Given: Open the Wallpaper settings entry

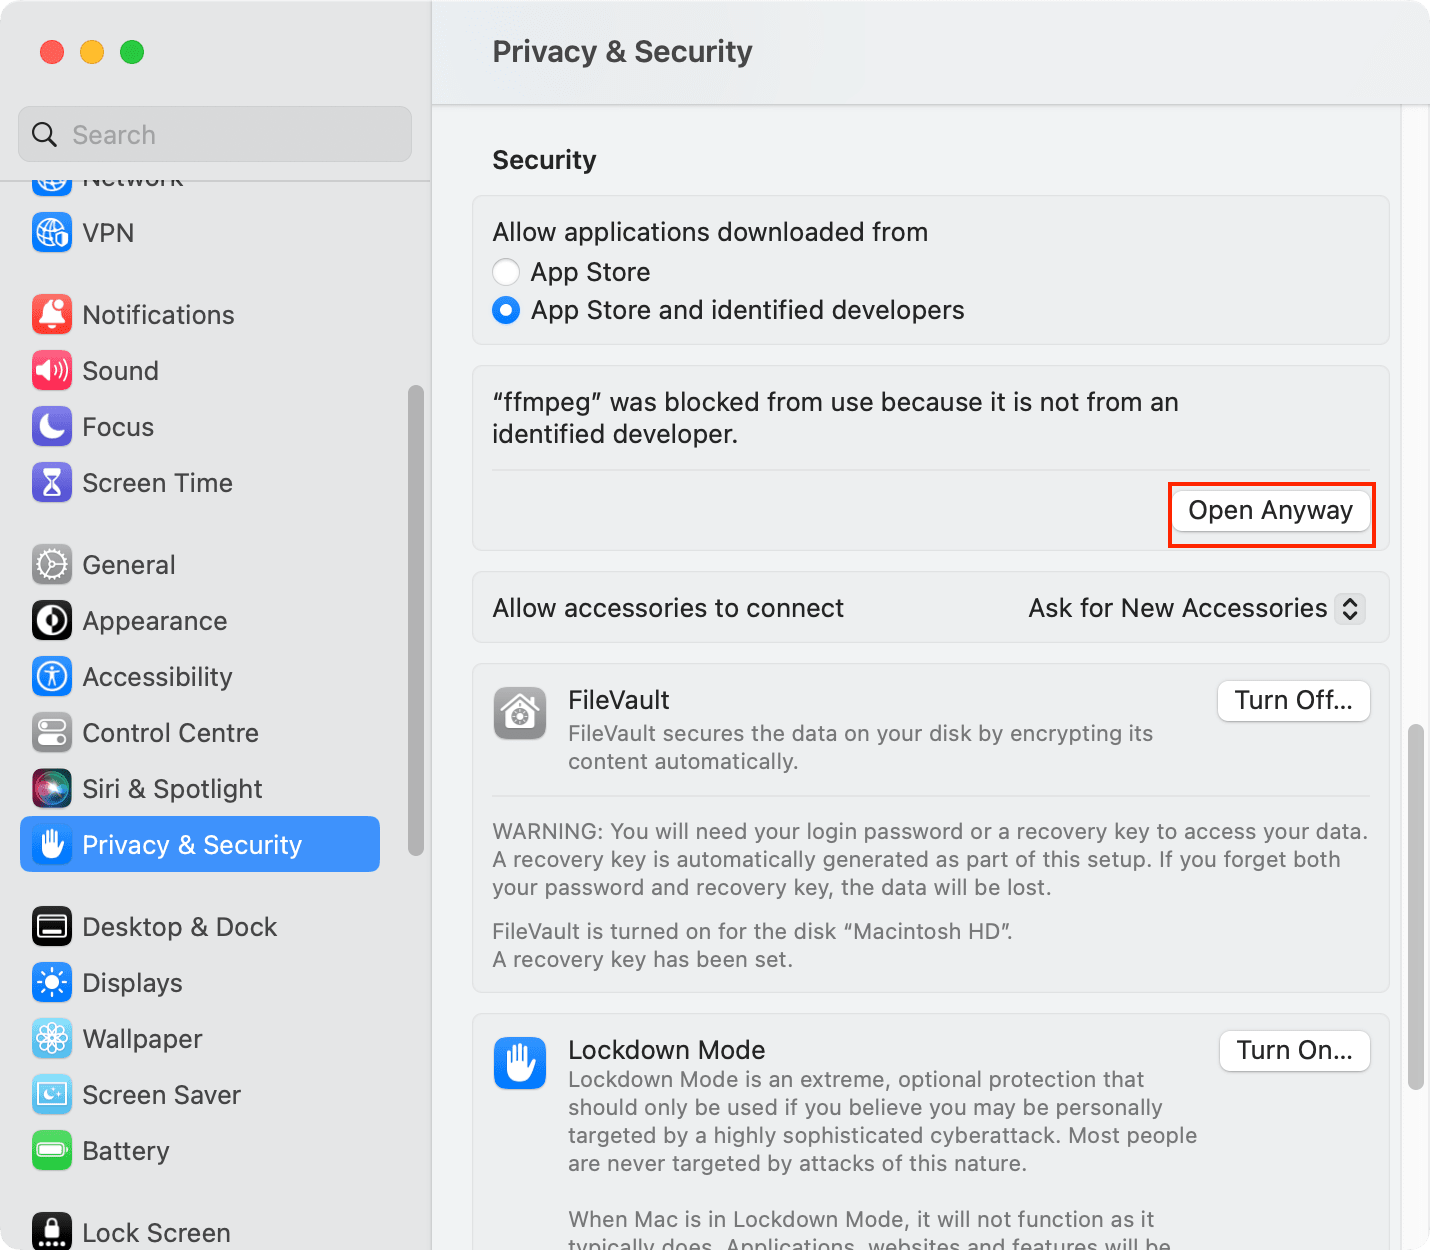Looking at the screenshot, I should coord(142,1039).
